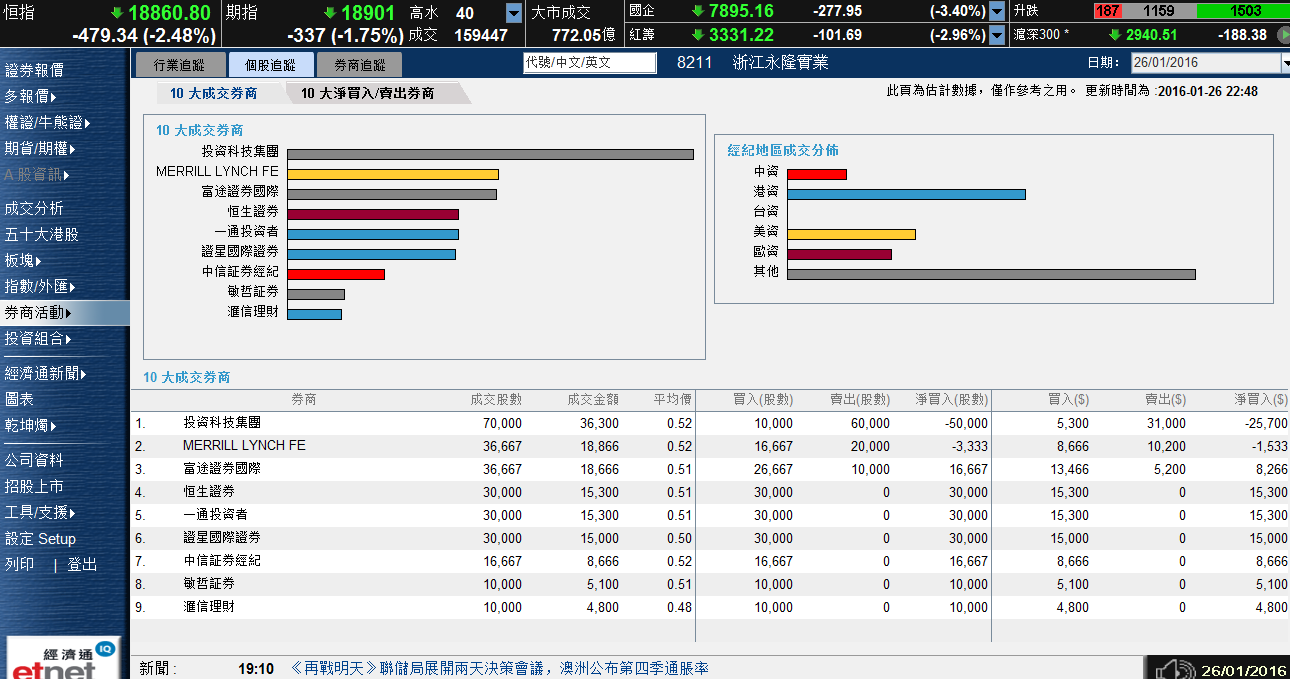
Task: Click 富途證券國際 in the table
Action: (x=221, y=468)
